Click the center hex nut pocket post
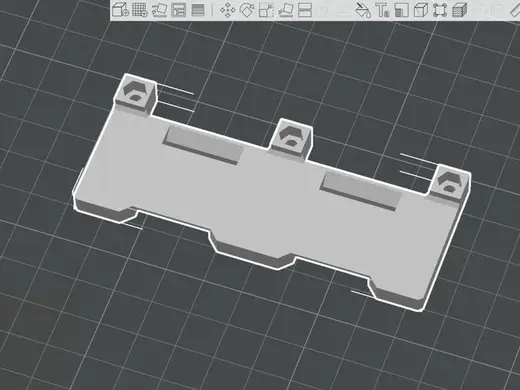 point(291,138)
